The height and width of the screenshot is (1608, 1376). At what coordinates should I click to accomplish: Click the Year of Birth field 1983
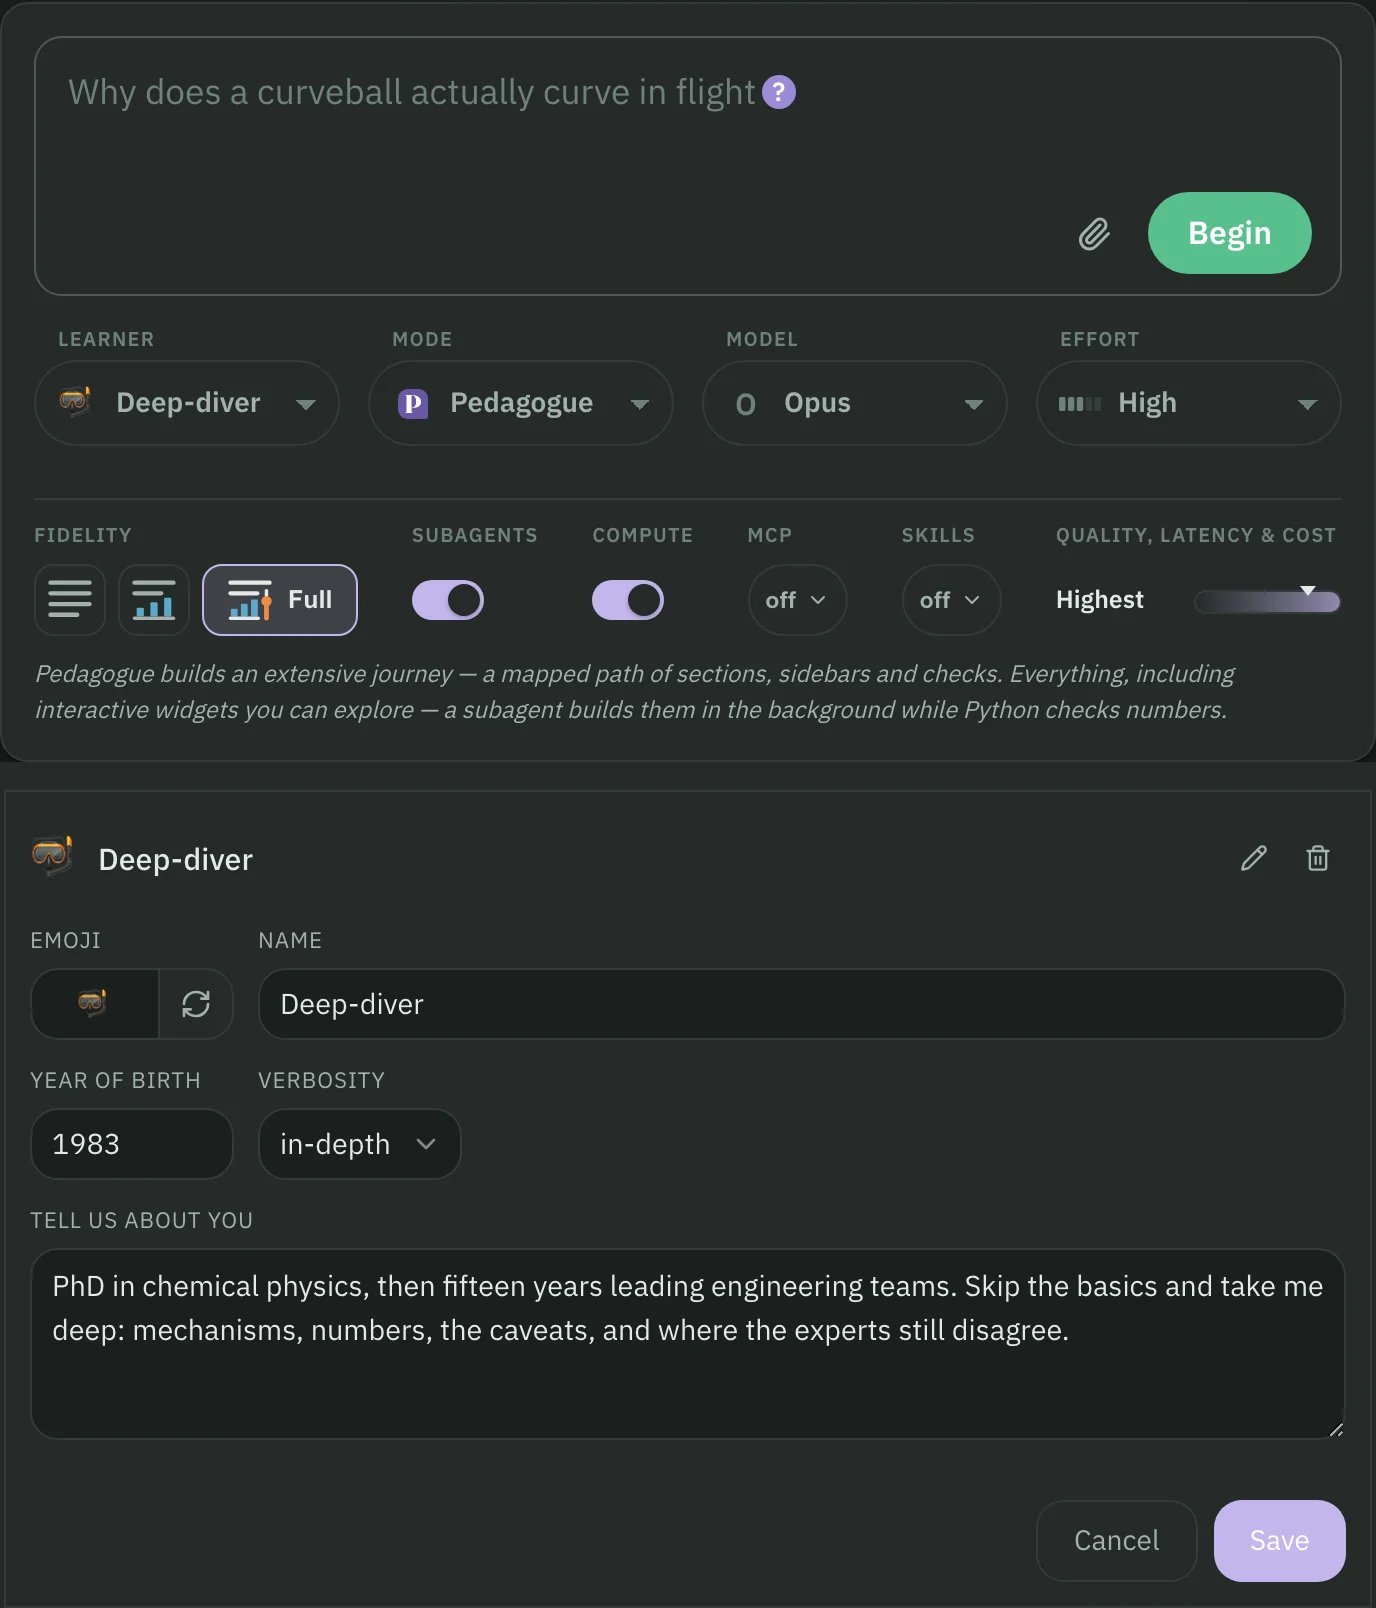[132, 1144]
